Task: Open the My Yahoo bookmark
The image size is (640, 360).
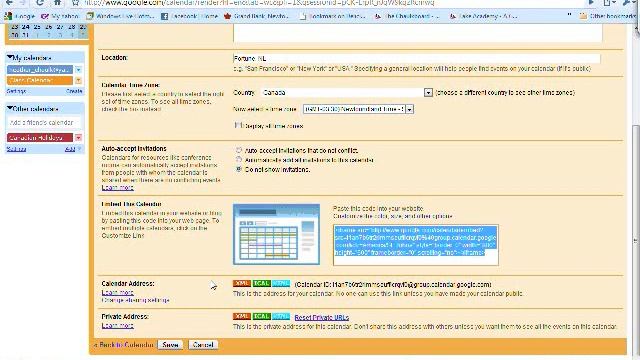Action: click(60, 16)
